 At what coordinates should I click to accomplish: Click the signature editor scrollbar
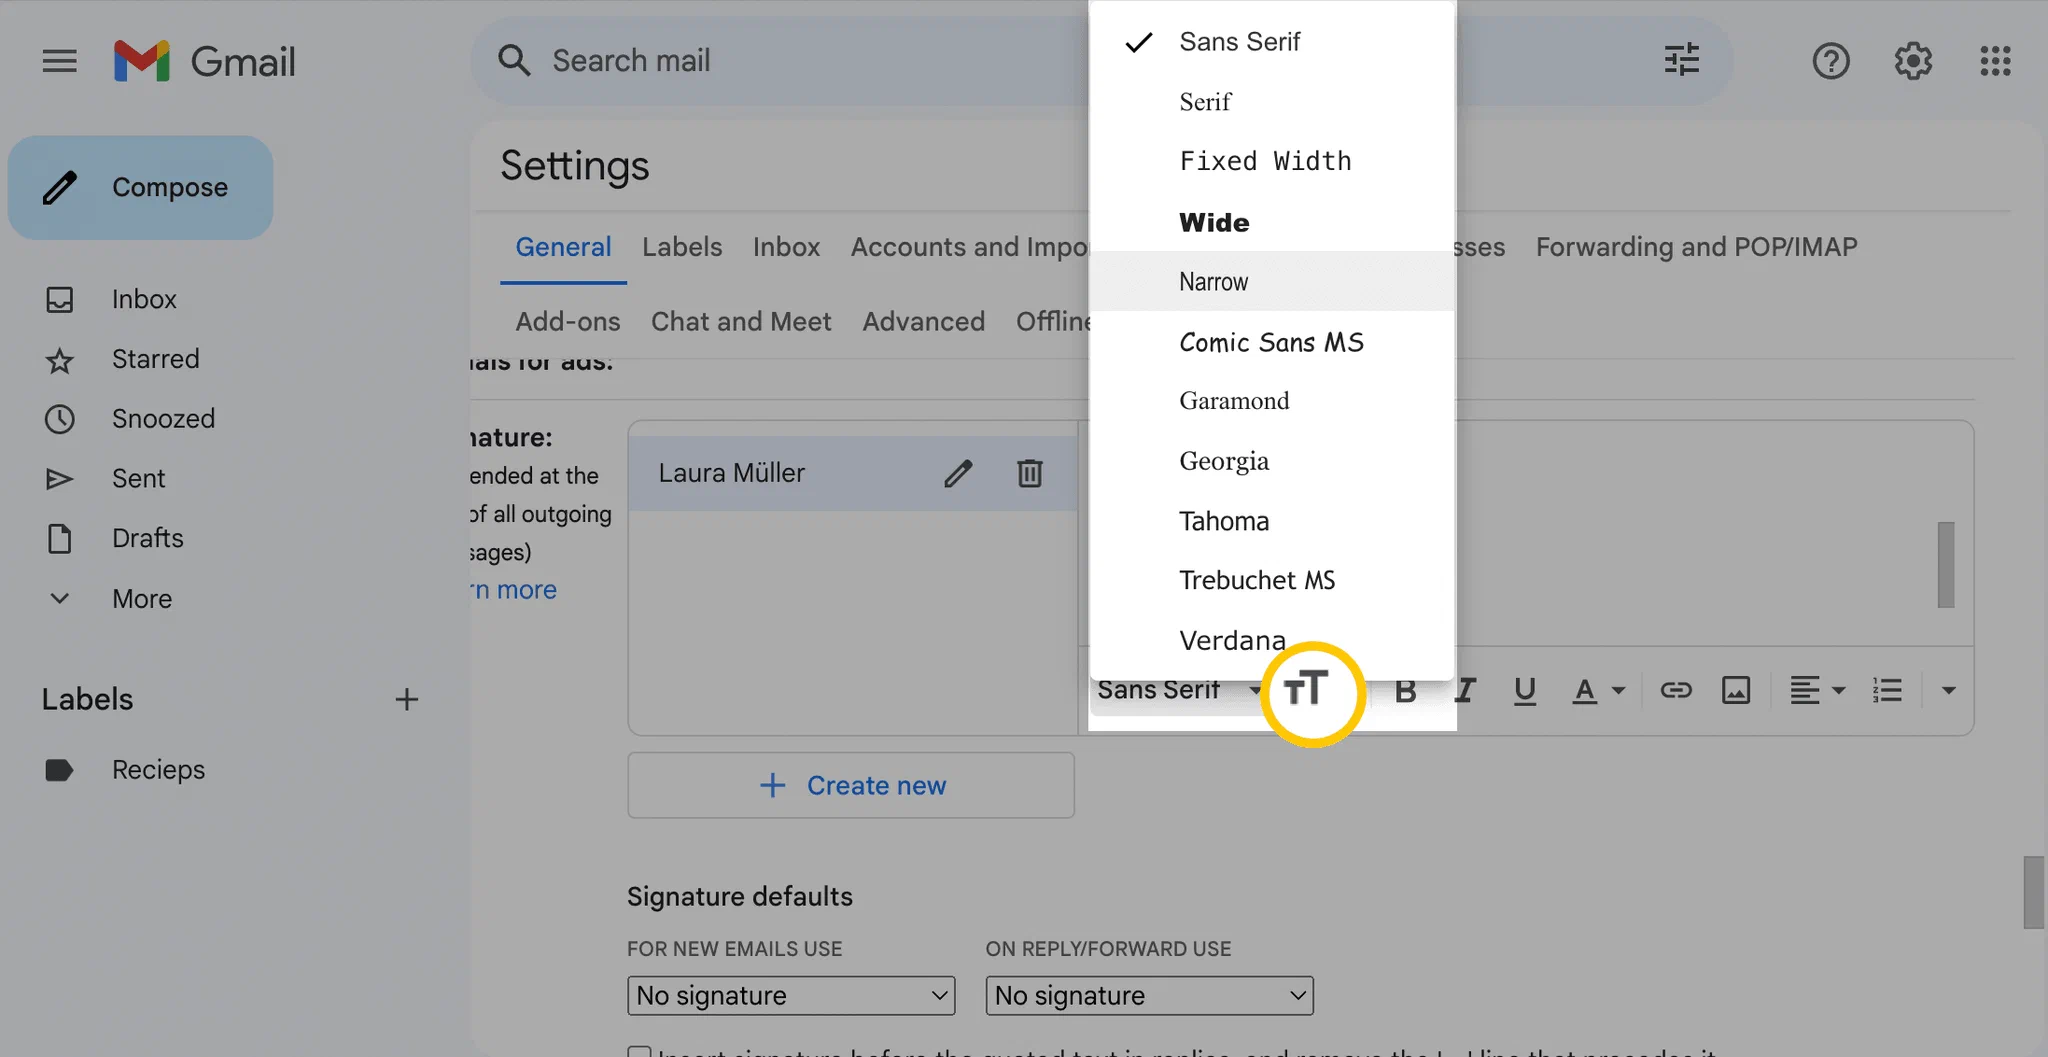point(1946,564)
